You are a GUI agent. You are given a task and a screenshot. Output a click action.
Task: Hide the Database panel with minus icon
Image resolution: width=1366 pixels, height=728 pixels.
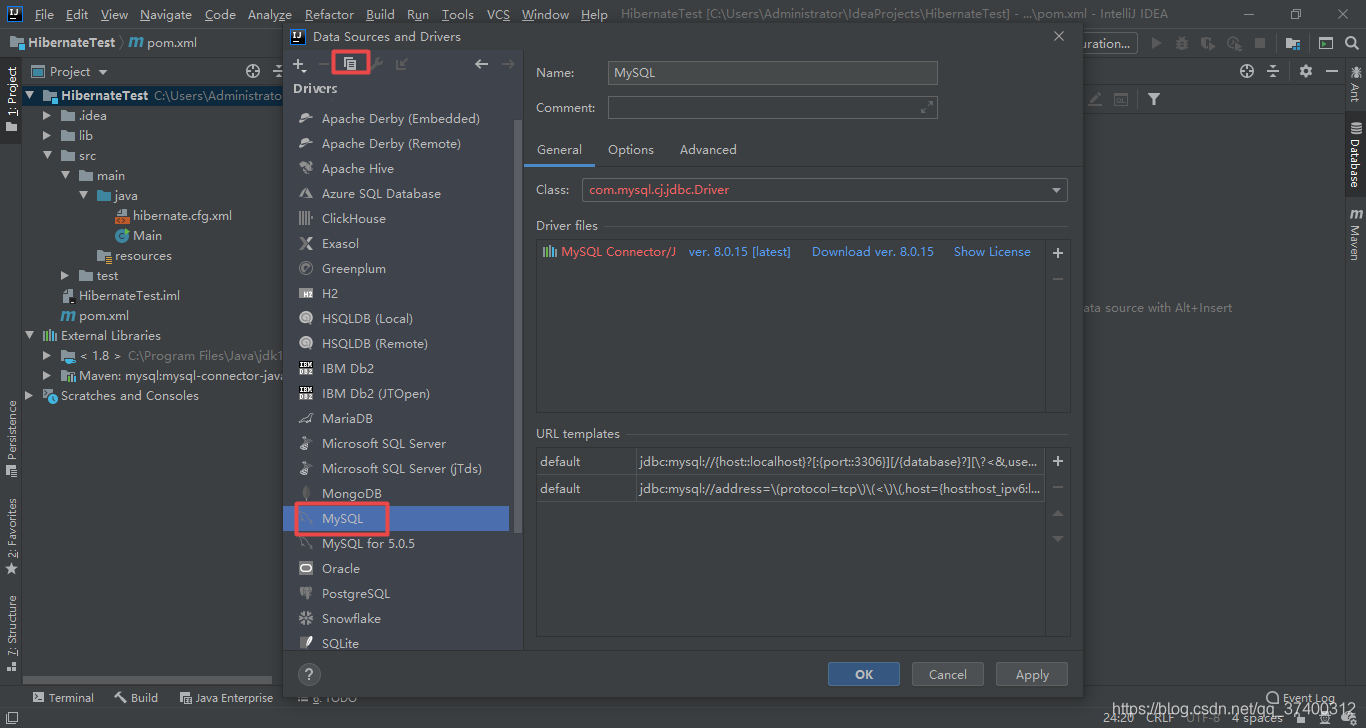point(1332,71)
